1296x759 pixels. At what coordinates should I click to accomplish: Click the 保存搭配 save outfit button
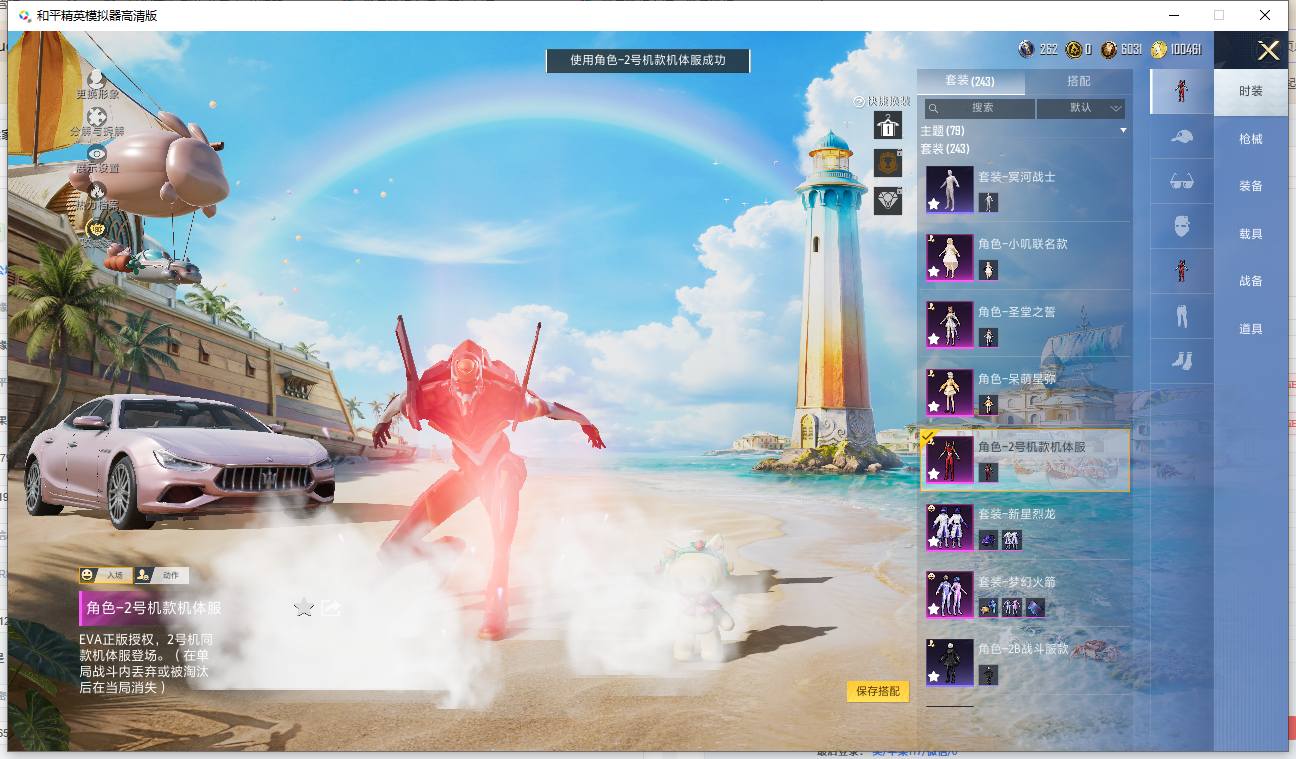(878, 691)
